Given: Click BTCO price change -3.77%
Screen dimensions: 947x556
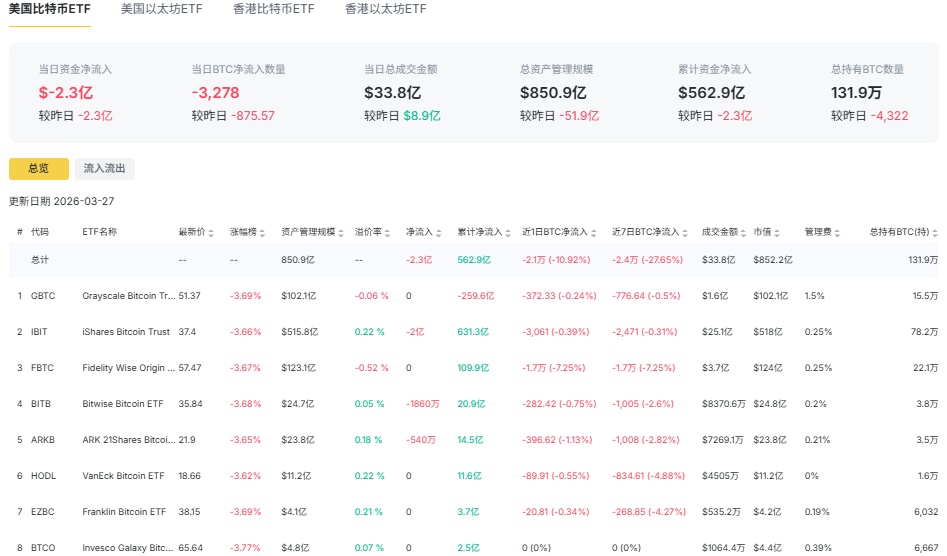Looking at the screenshot, I should [x=245, y=548].
